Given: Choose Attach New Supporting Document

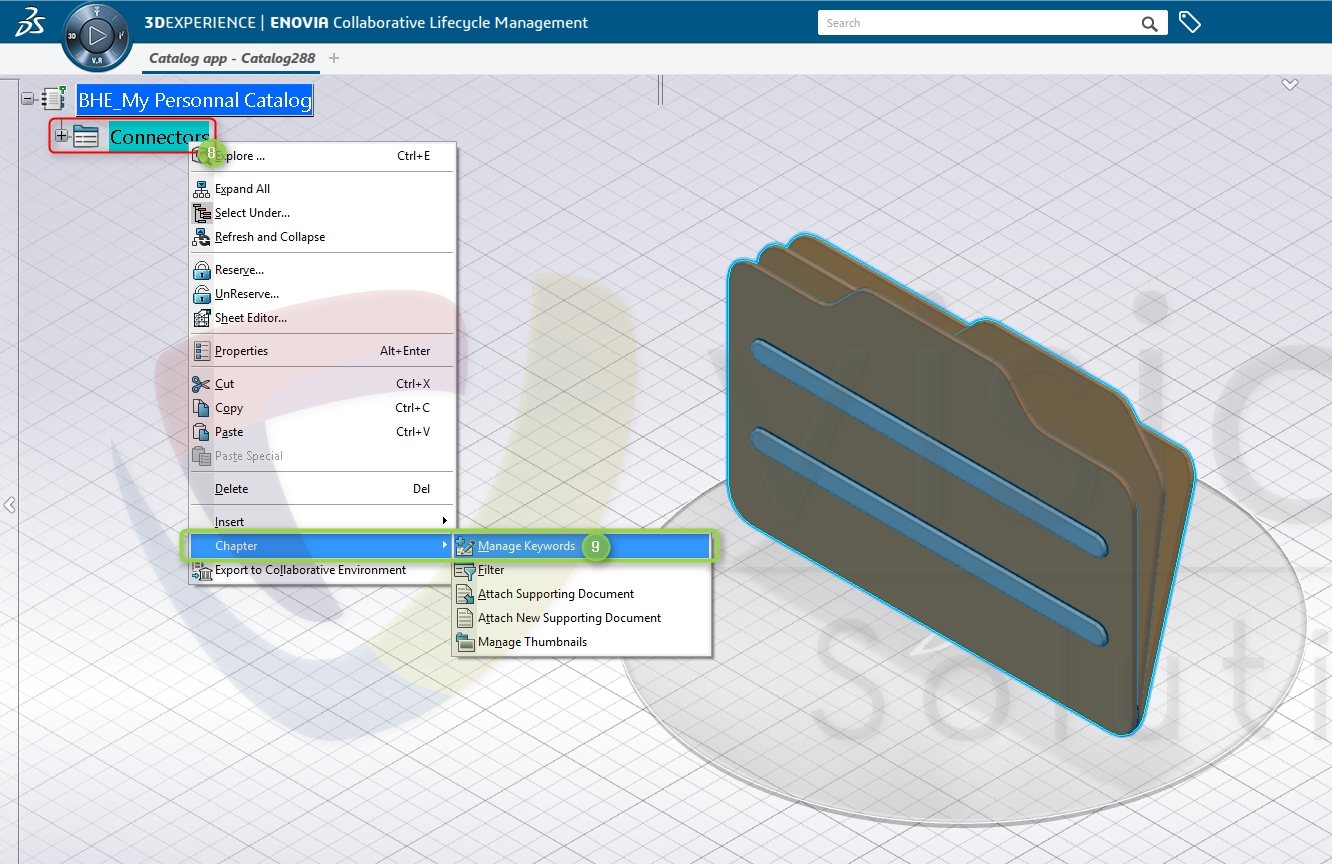Looking at the screenshot, I should tap(582, 618).
